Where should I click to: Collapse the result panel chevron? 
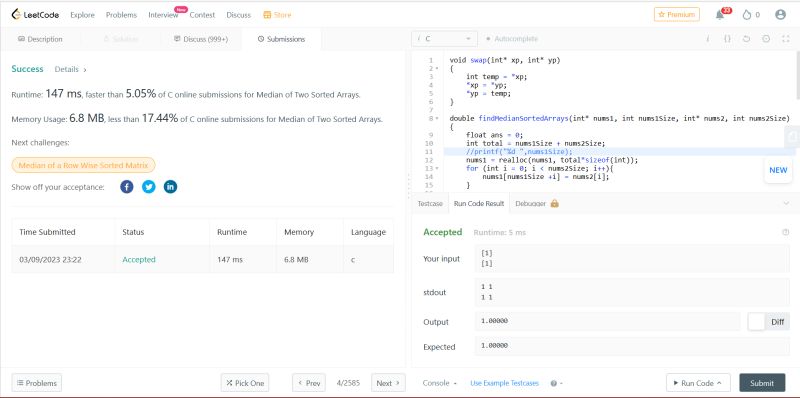[786, 203]
